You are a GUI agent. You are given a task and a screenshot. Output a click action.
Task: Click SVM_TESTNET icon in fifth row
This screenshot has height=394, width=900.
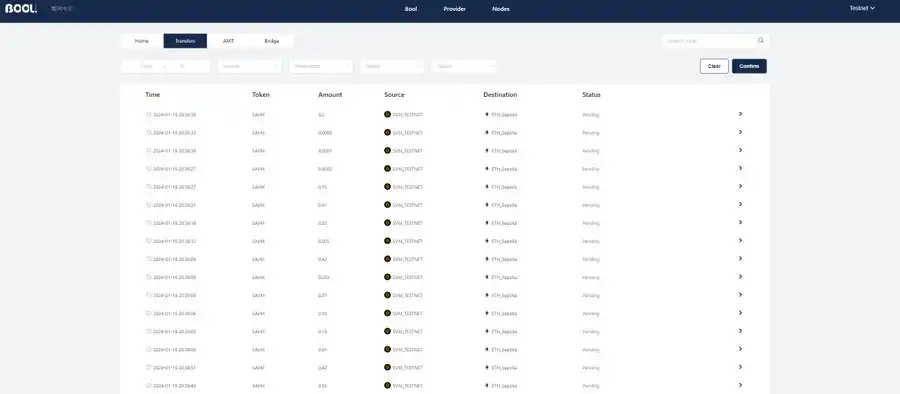387,187
